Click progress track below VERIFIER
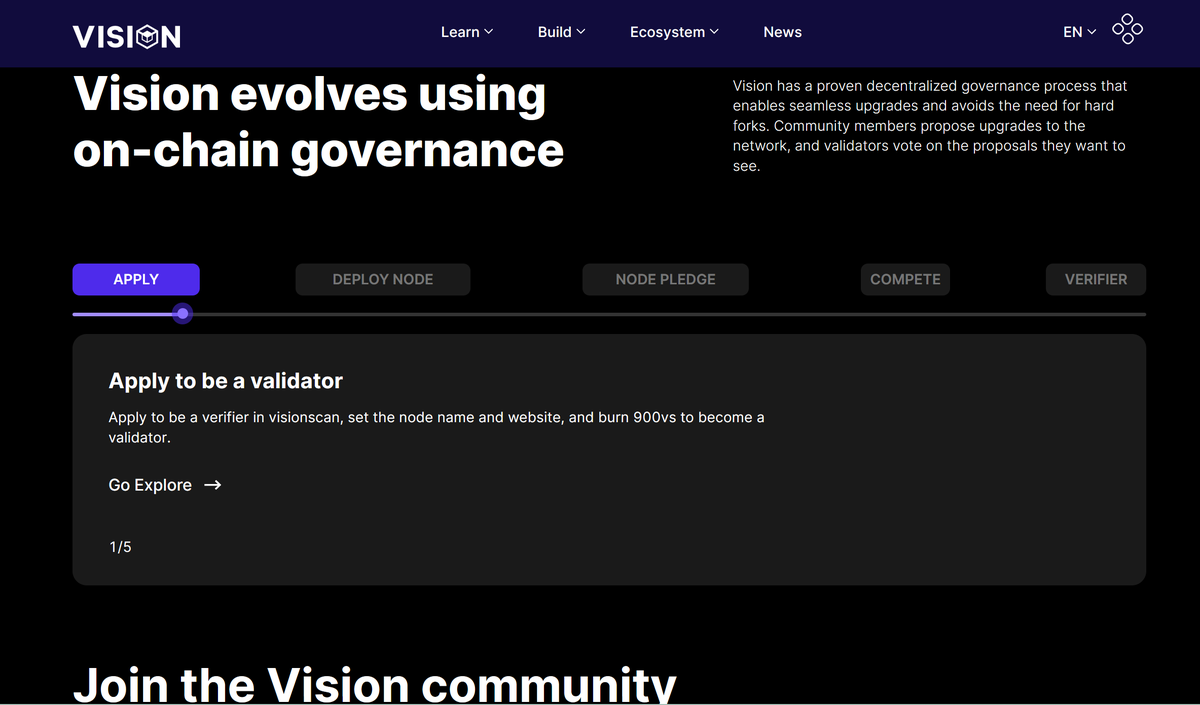 pyautogui.click(x=1096, y=314)
